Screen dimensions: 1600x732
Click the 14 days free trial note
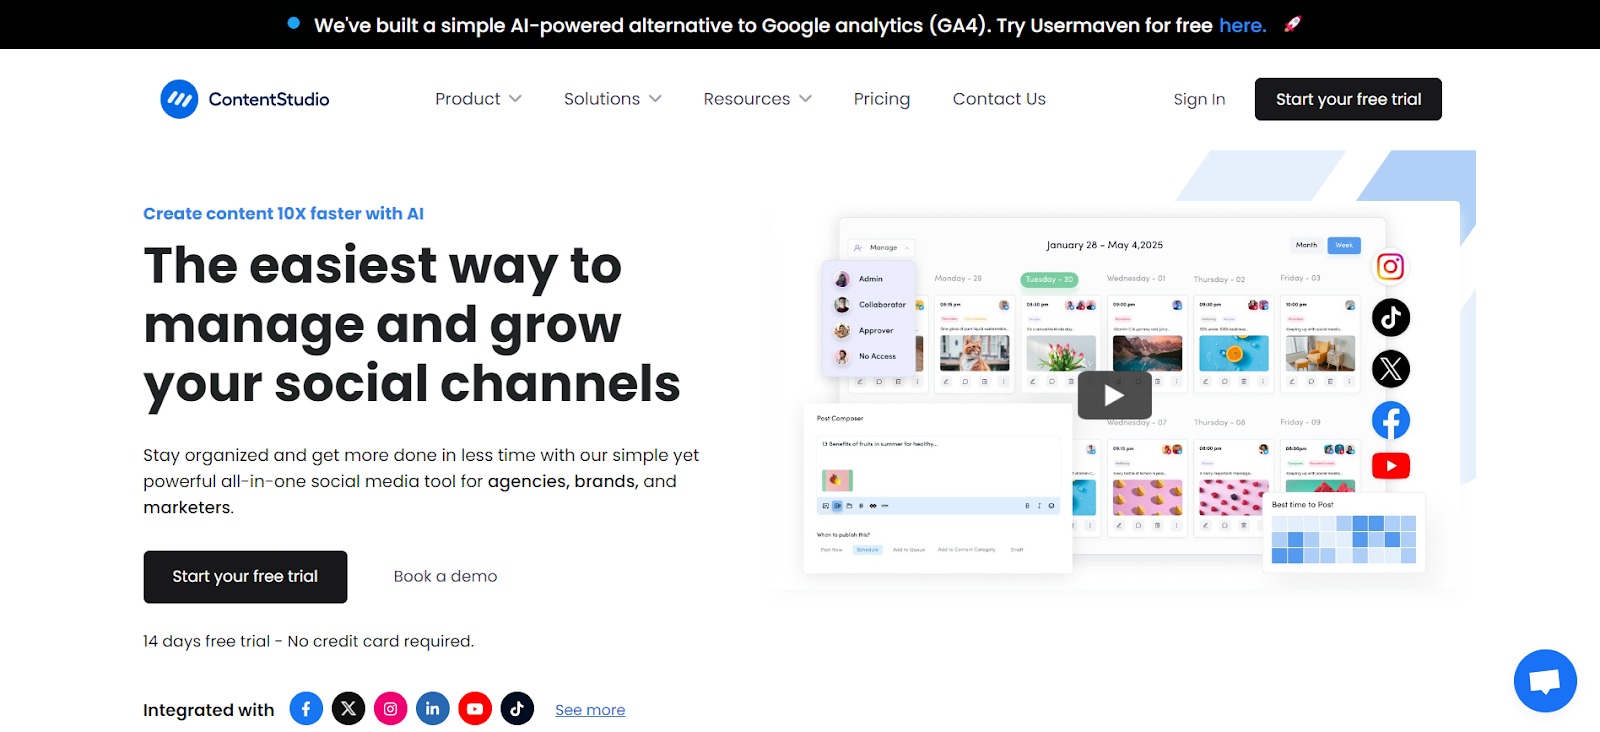click(x=308, y=641)
